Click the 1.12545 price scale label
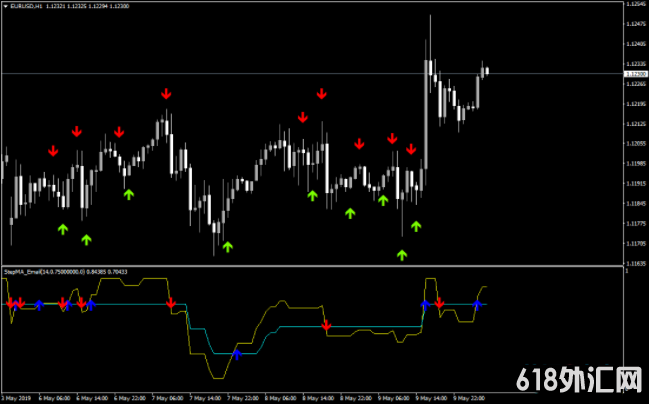Viewport: 649px width, 404px height. click(634, 4)
